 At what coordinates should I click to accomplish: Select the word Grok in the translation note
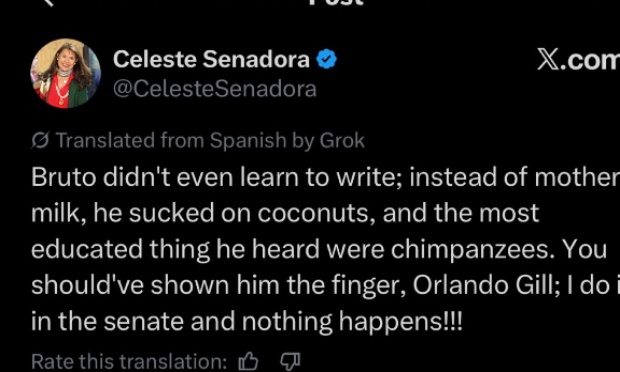pyautogui.click(x=342, y=141)
